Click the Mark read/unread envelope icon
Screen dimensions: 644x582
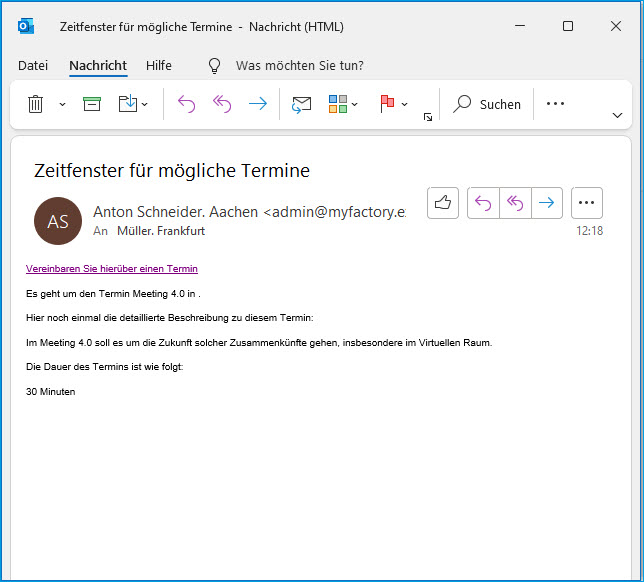[301, 104]
